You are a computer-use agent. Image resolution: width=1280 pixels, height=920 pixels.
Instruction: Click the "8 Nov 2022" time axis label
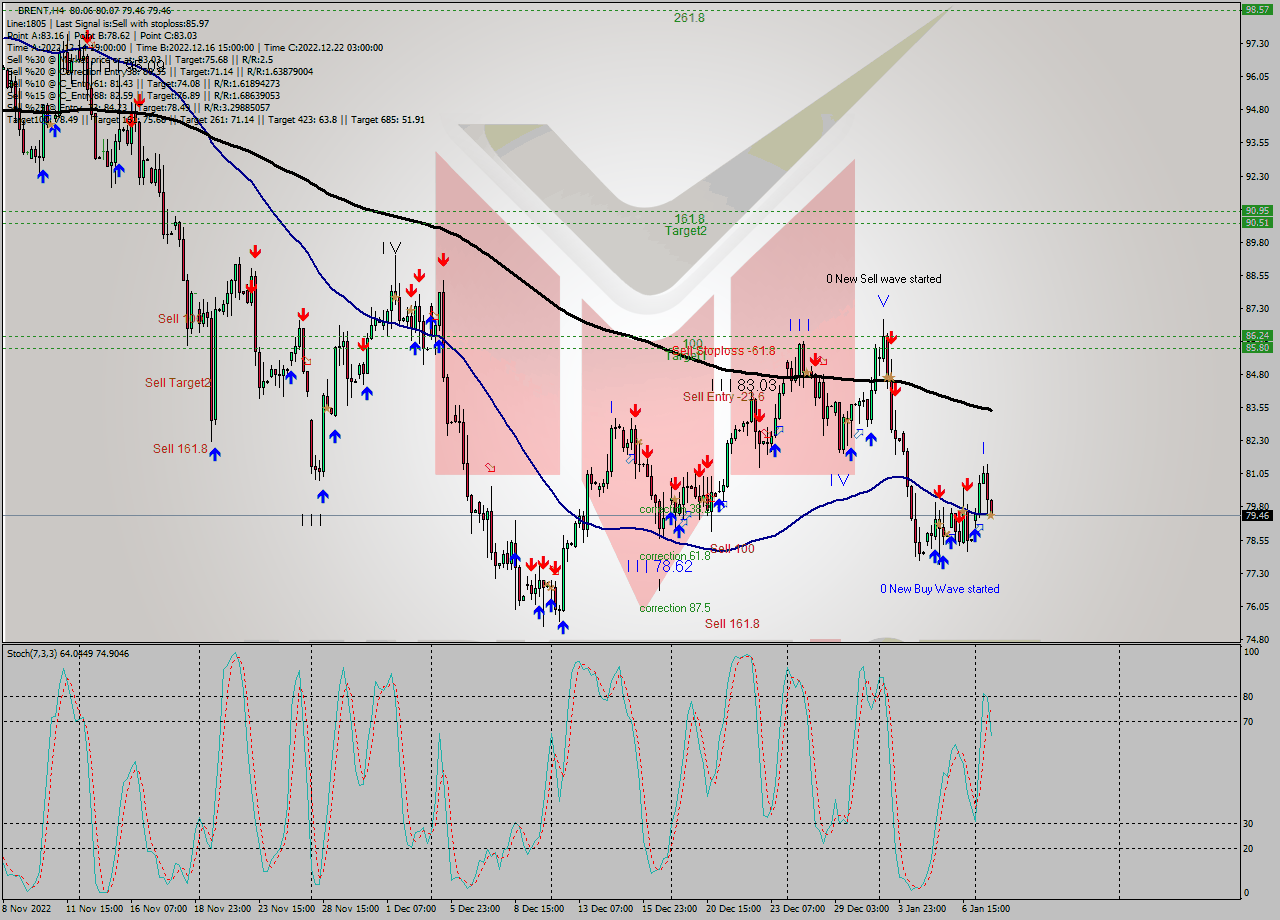pyautogui.click(x=26, y=909)
